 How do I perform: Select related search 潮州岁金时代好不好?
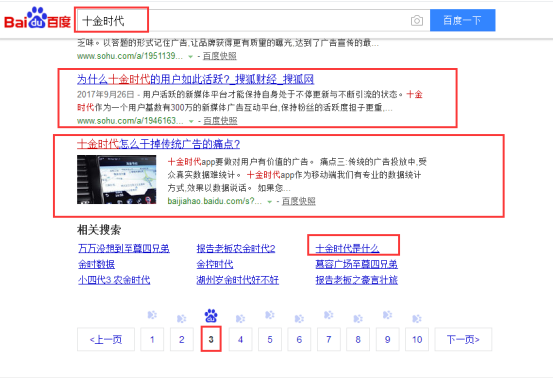tap(238, 280)
